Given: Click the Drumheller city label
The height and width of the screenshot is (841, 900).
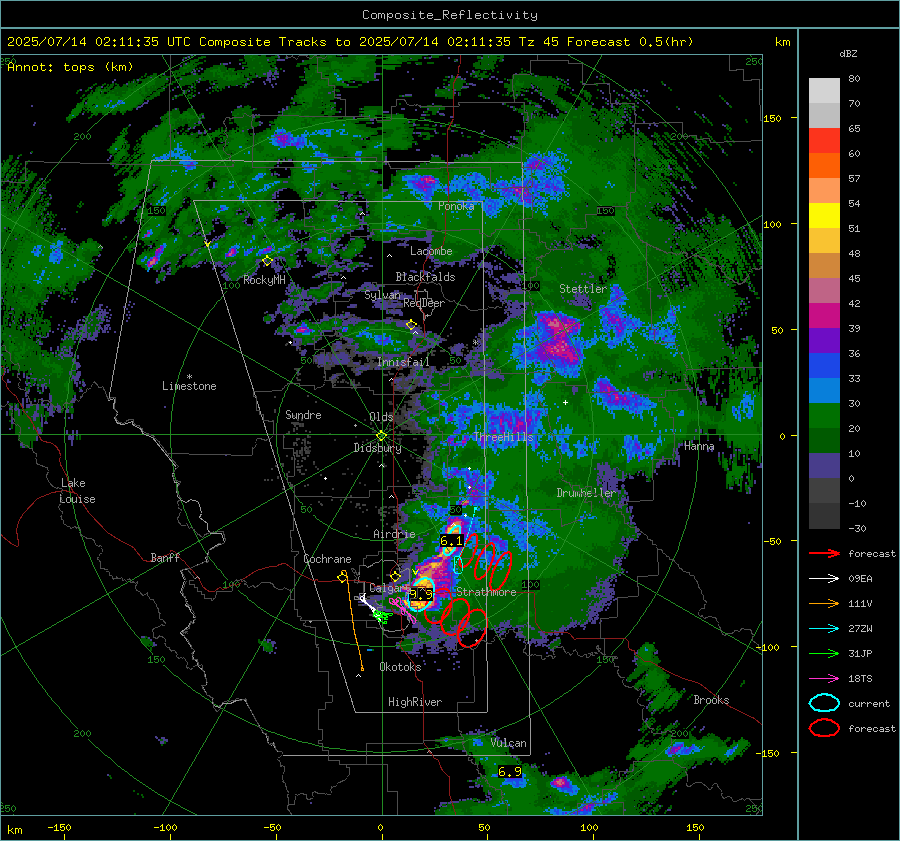Looking at the screenshot, I should point(586,493).
